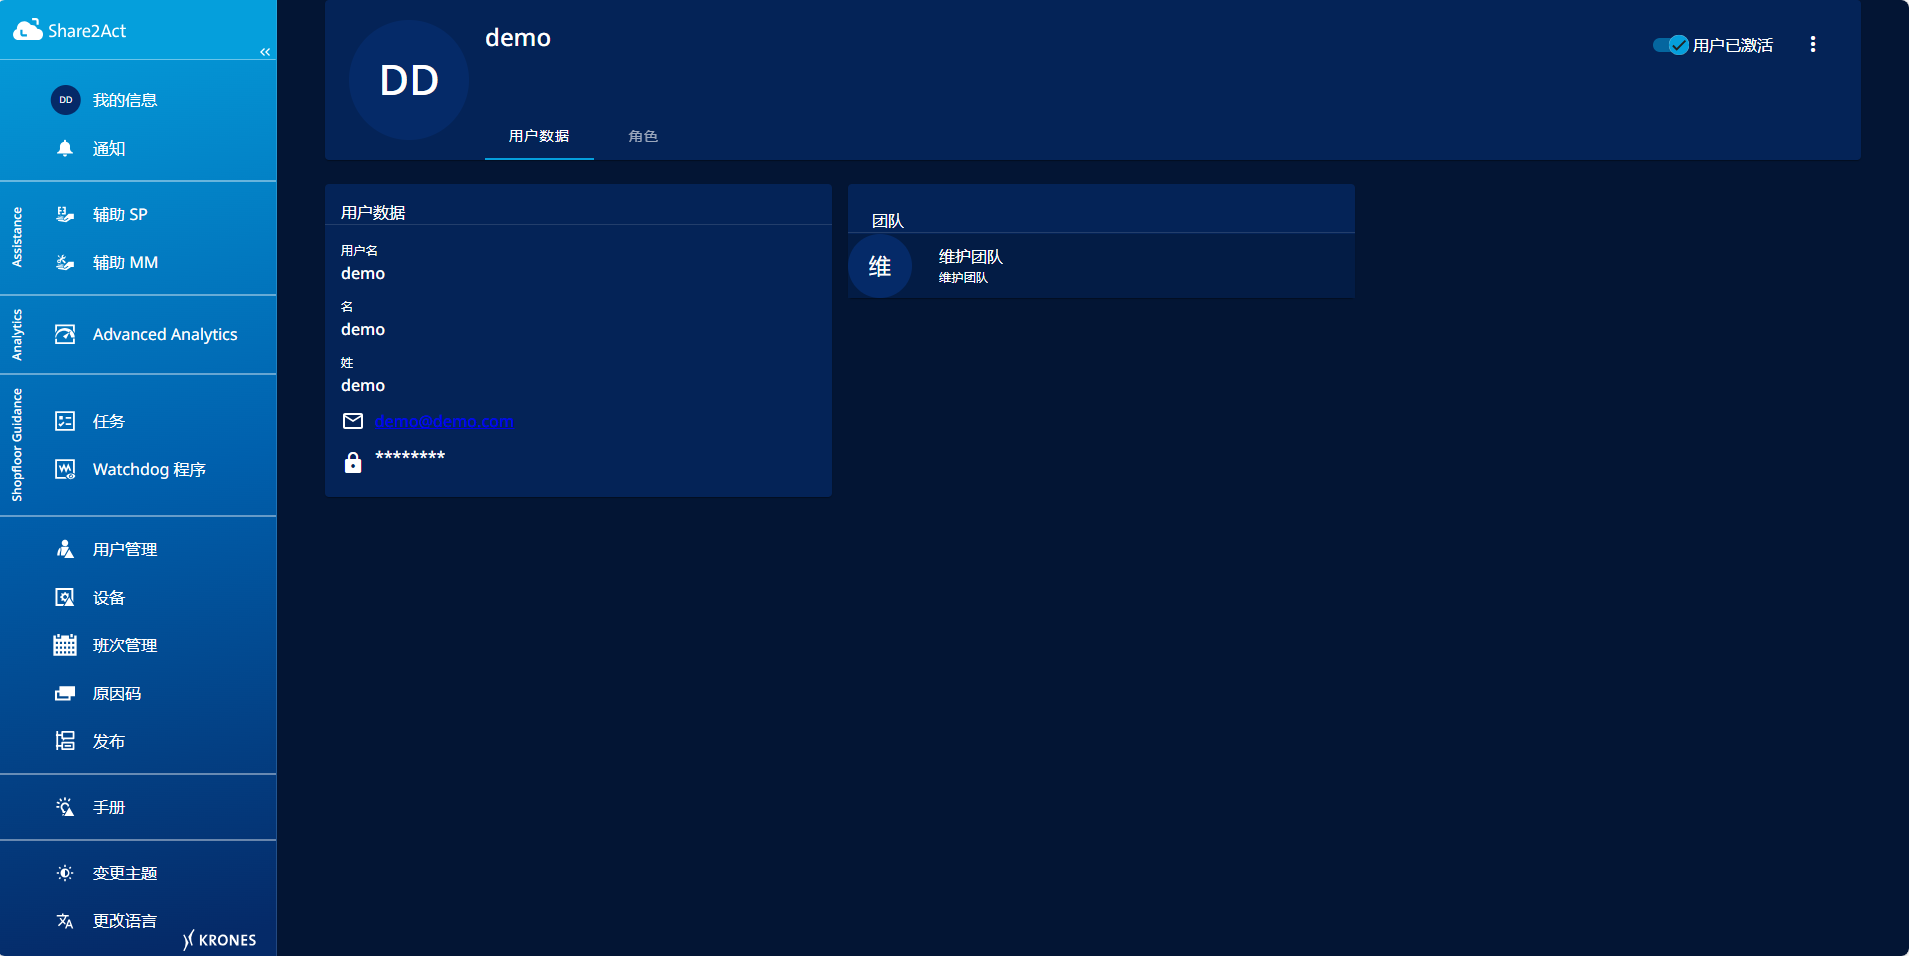Switch to the 角色 tab
The width and height of the screenshot is (1909, 956).
click(x=643, y=136)
